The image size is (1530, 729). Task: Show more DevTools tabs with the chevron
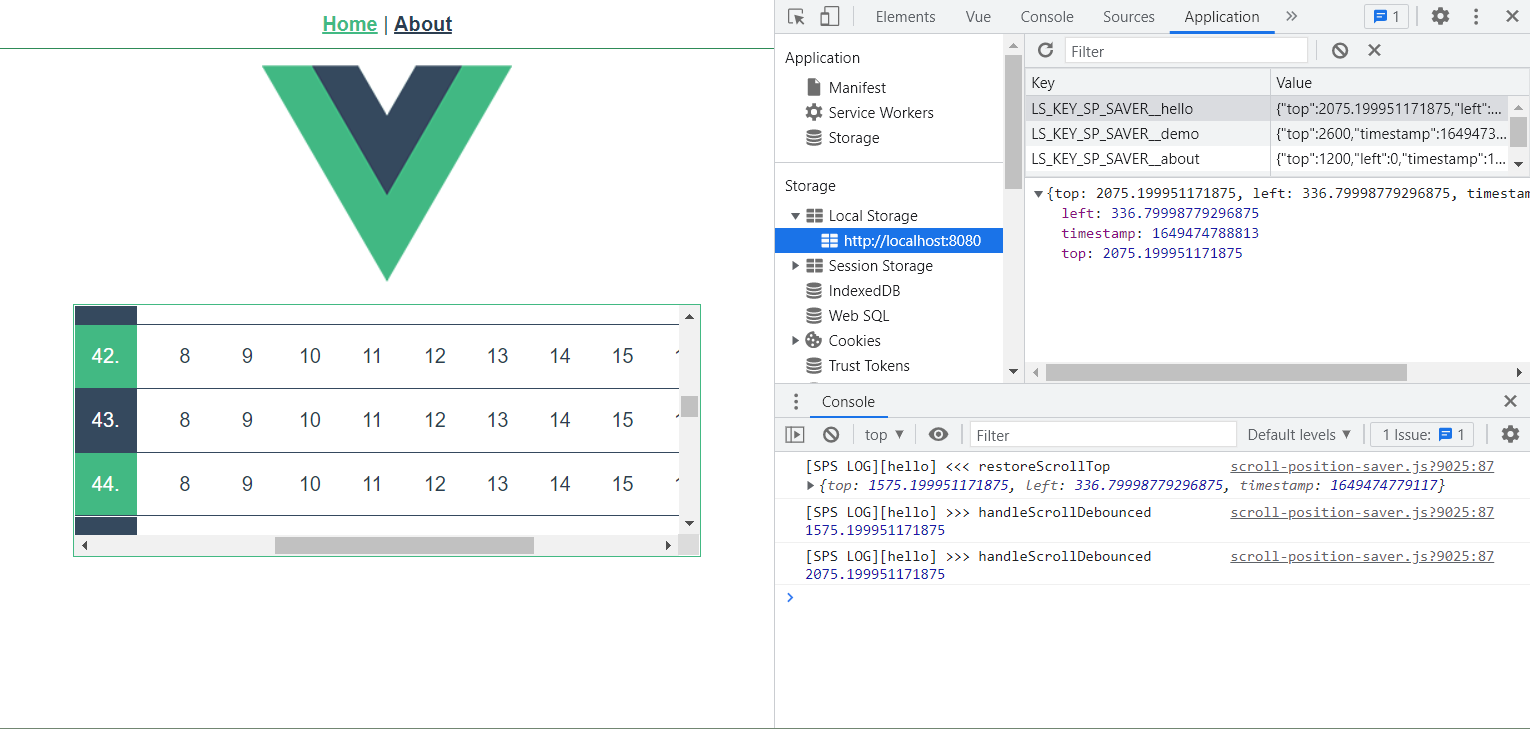point(1291,16)
